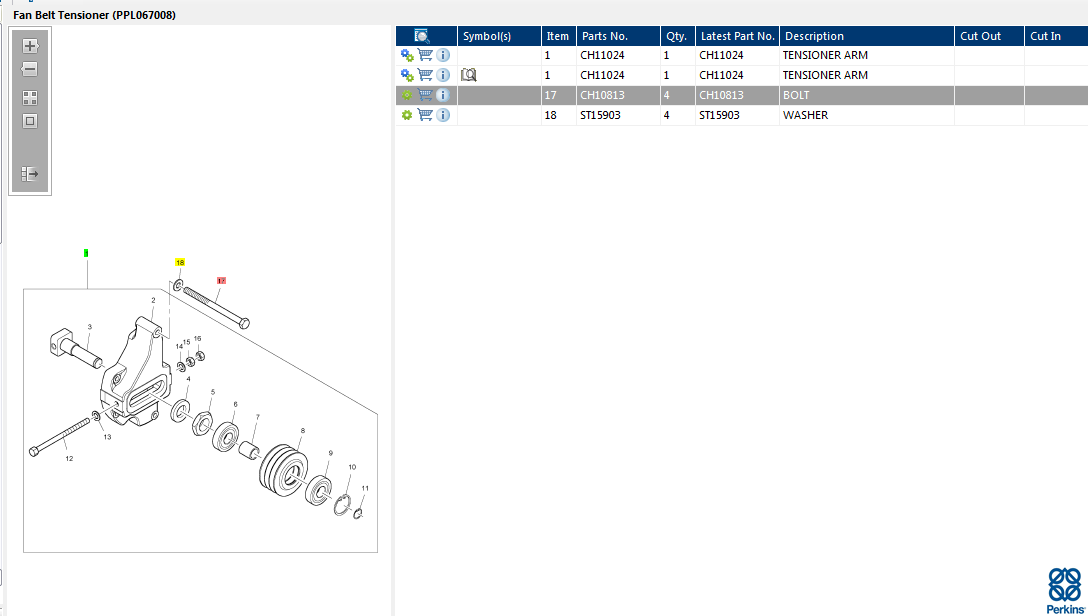
Task: Click callout number 13 on the diagram
Action: coord(107,437)
